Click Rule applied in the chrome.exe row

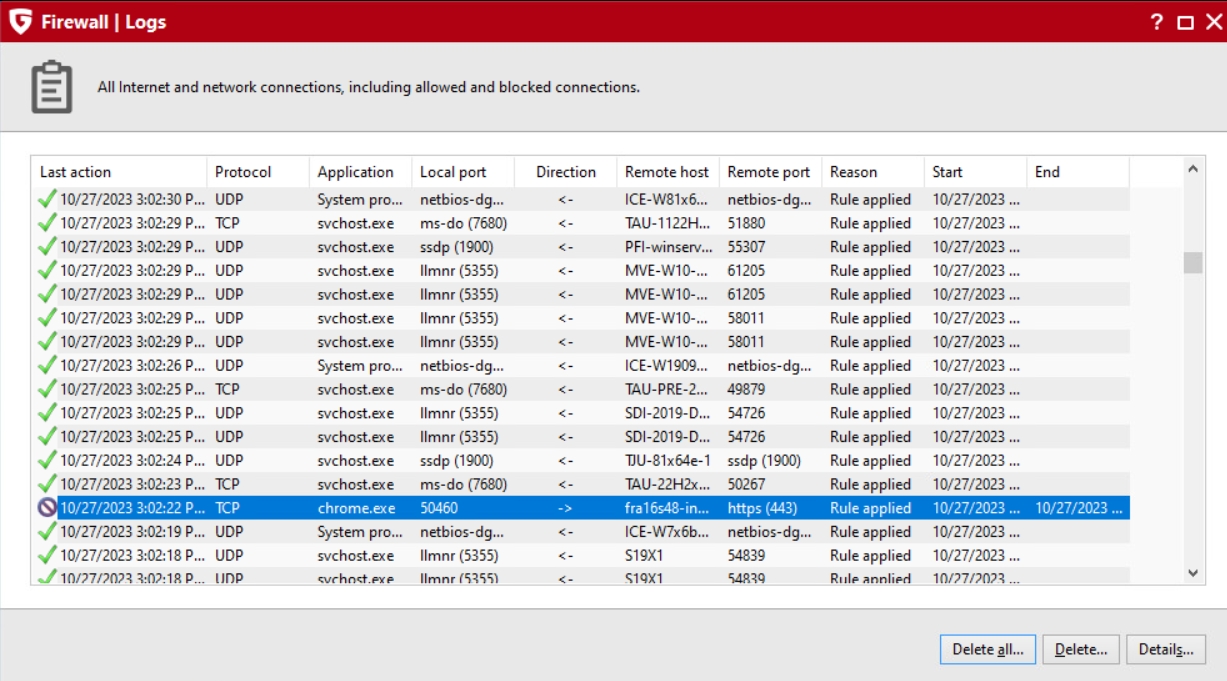click(870, 508)
